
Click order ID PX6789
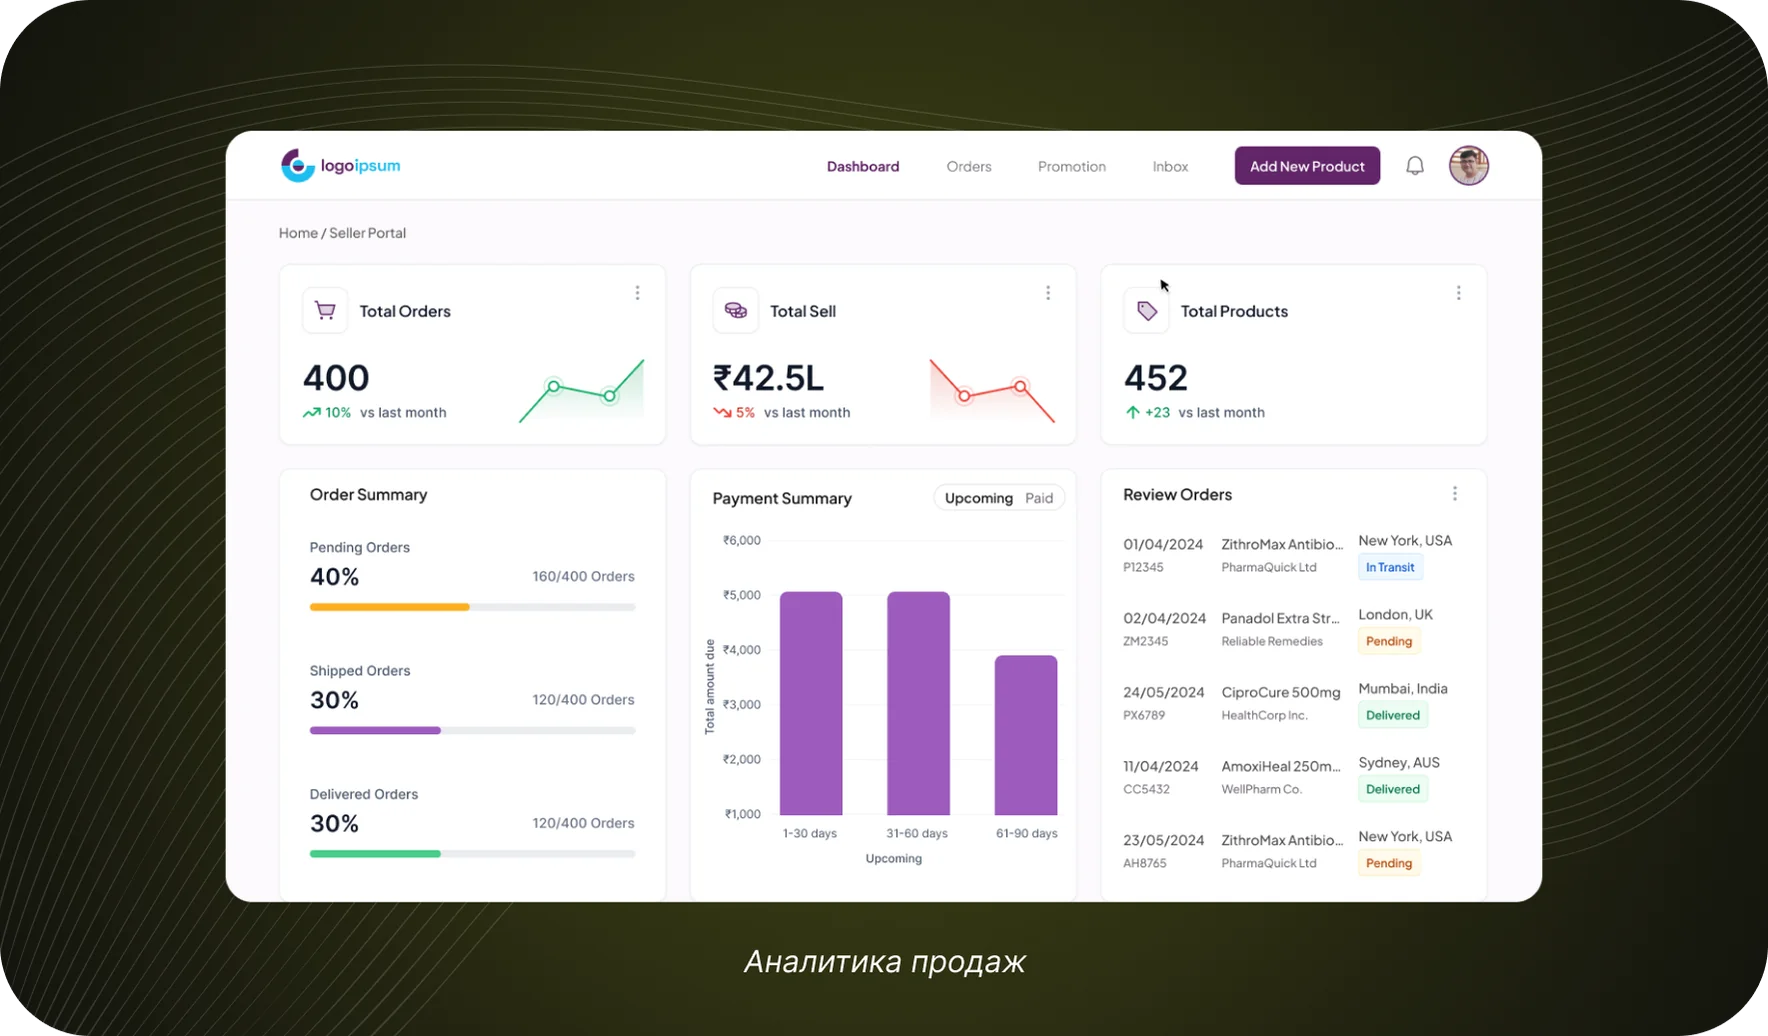tap(1144, 715)
